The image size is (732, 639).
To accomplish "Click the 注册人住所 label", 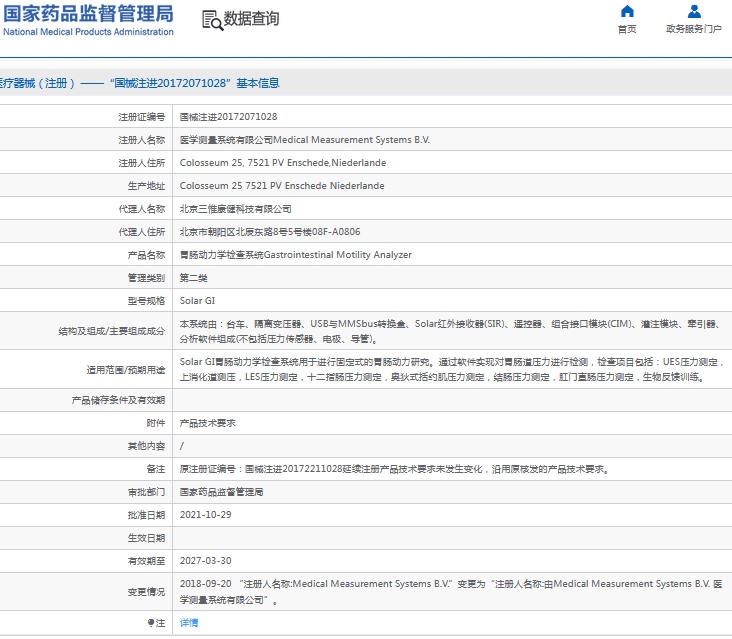I will click(x=142, y=162).
